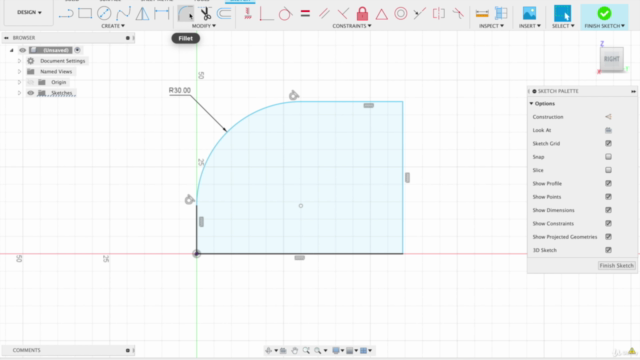
Task: Open the FINISH SKETCH dropdown
Action: pos(604,26)
